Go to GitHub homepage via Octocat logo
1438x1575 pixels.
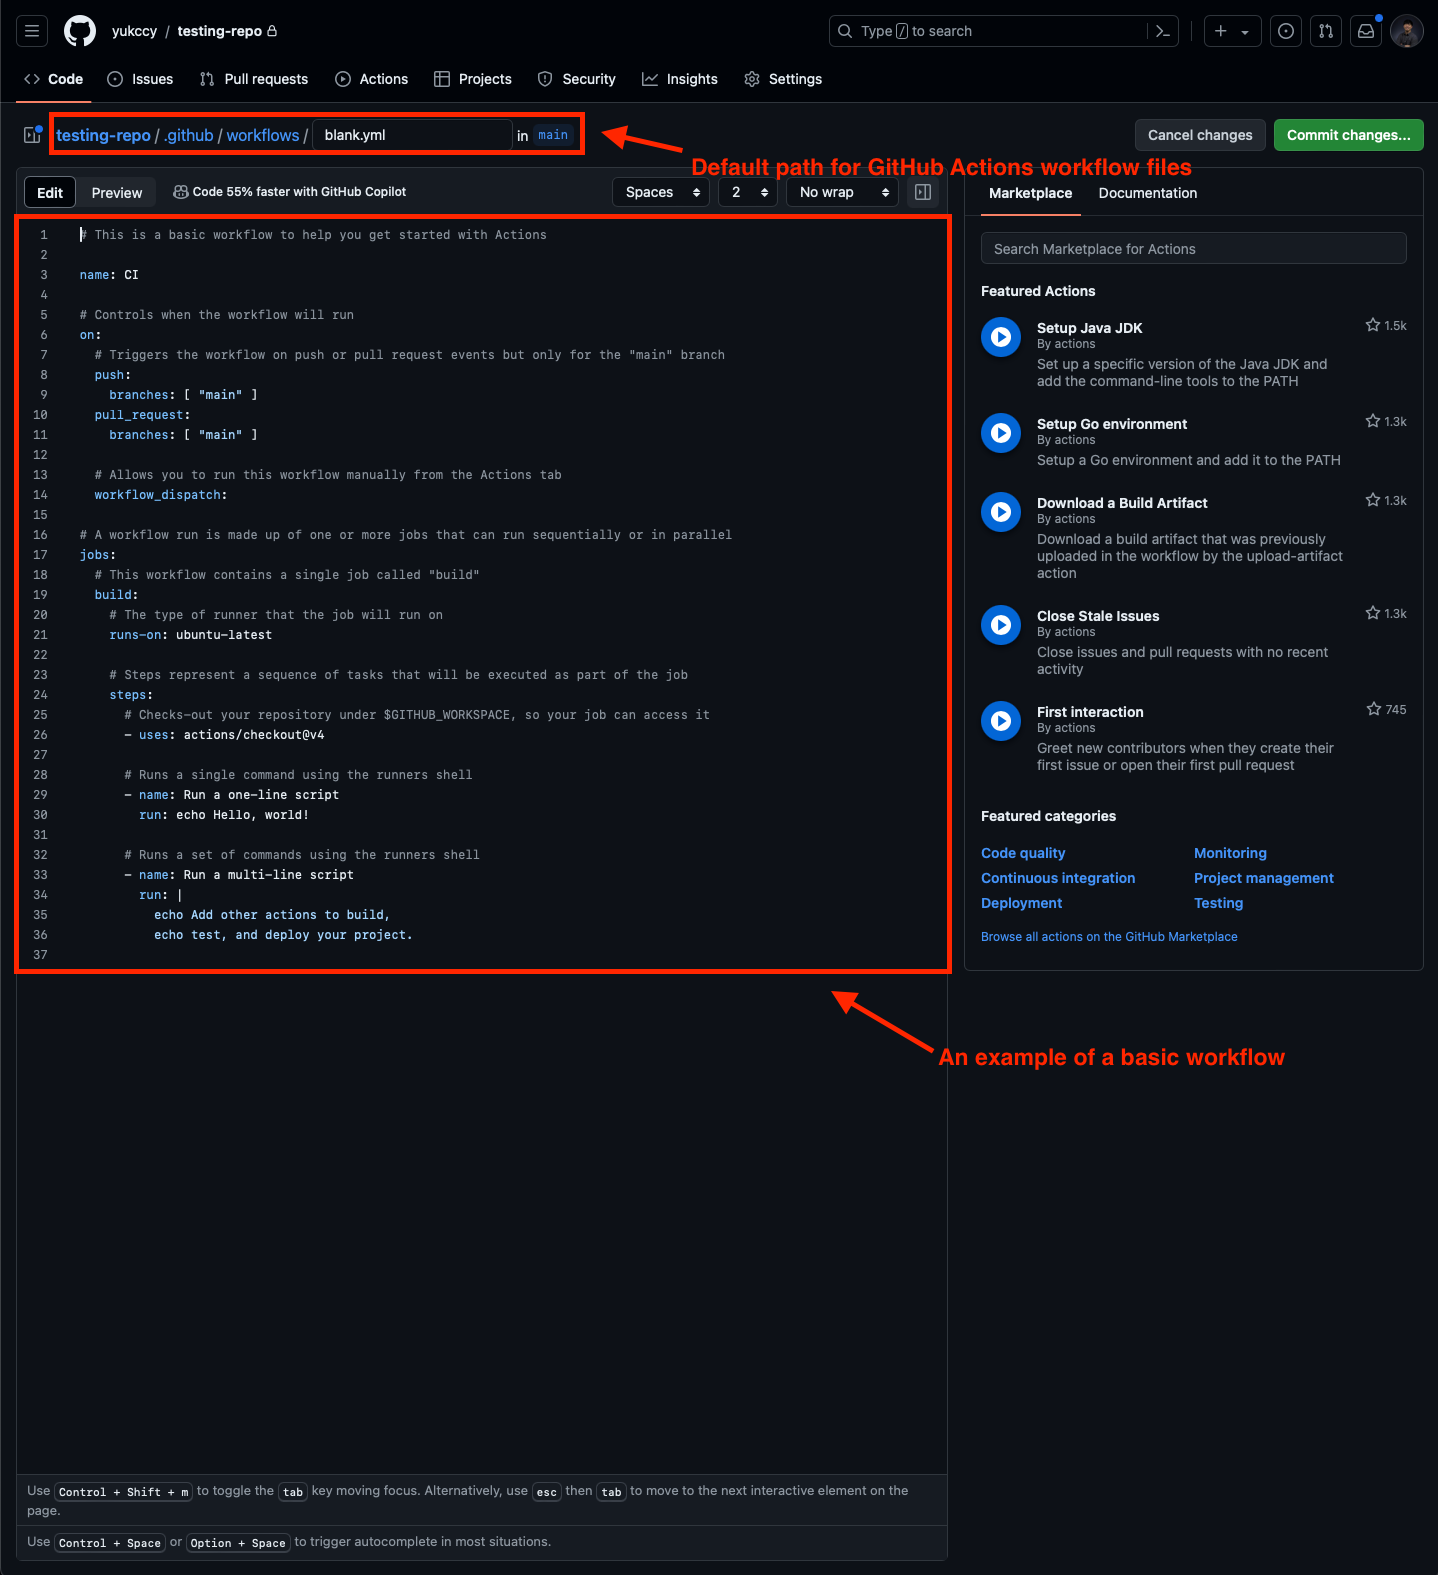80,31
